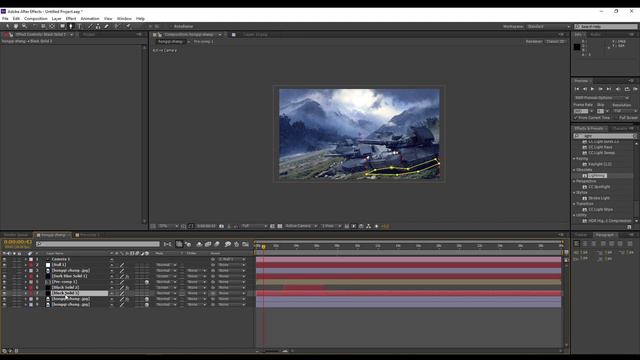Image resolution: width=640 pixels, height=360 pixels.
Task: Select the Brush tool
Action: [x=90, y=26]
